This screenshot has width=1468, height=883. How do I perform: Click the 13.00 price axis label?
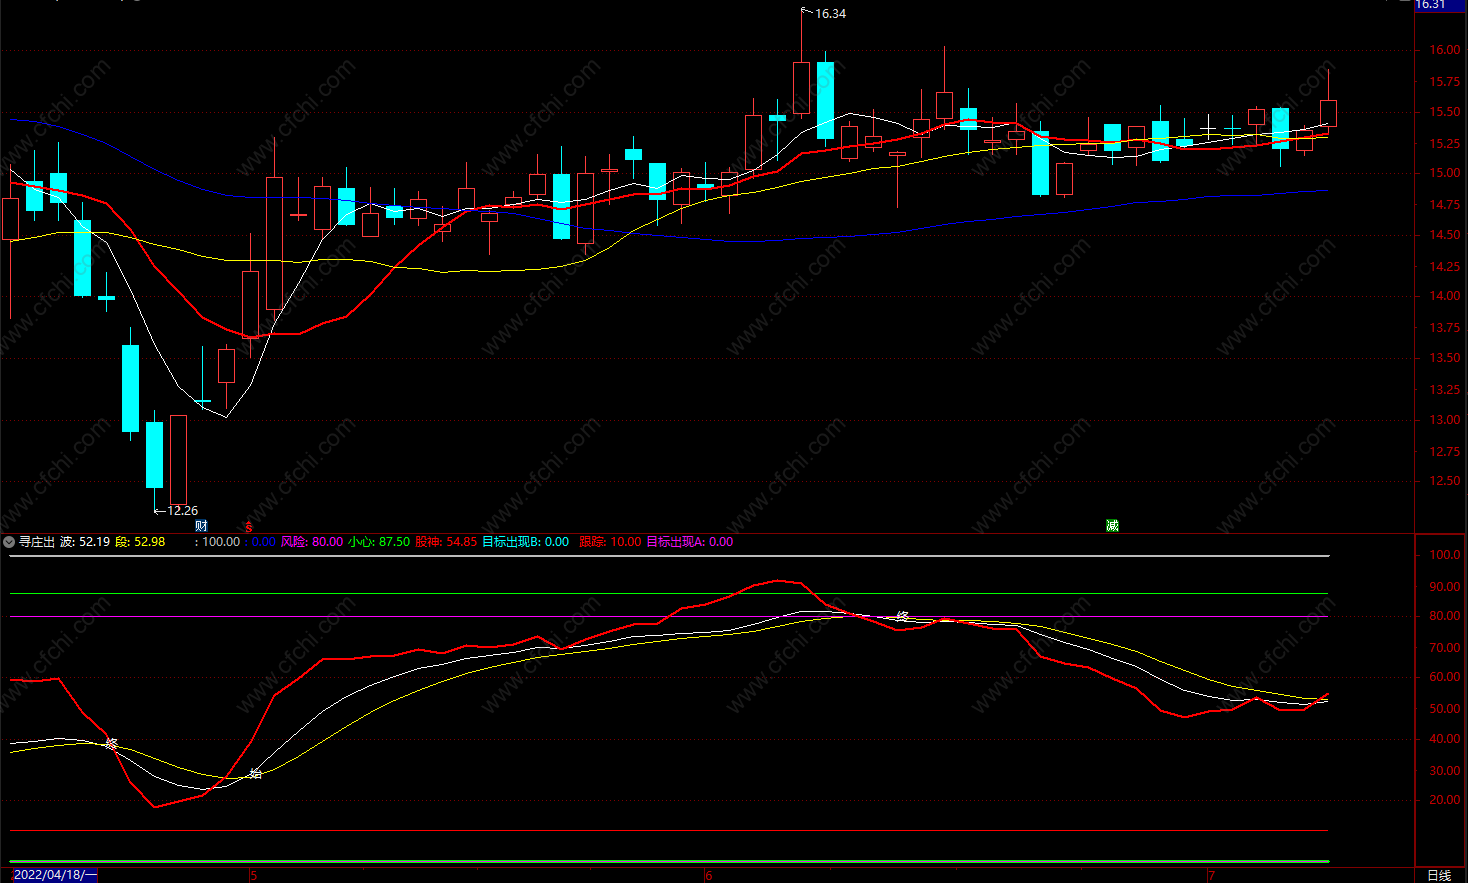point(1444,420)
